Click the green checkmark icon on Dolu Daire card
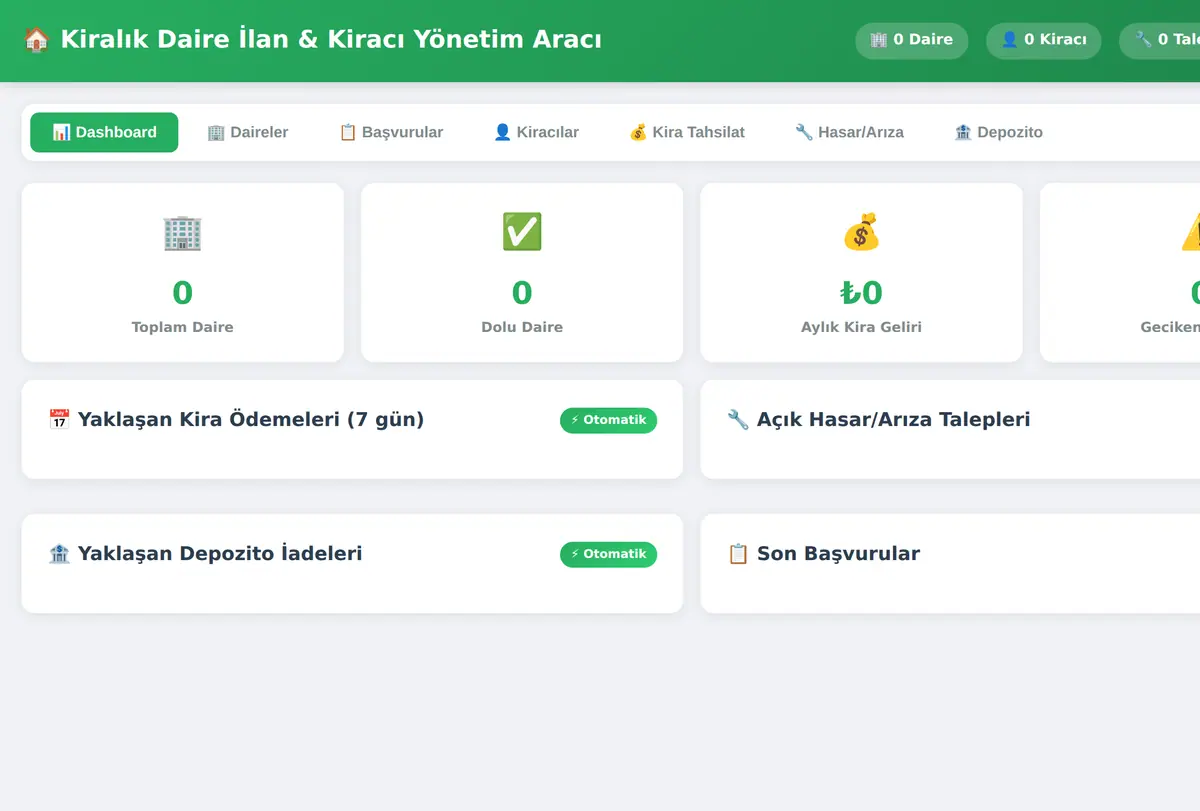This screenshot has height=811, width=1200. click(x=522, y=232)
